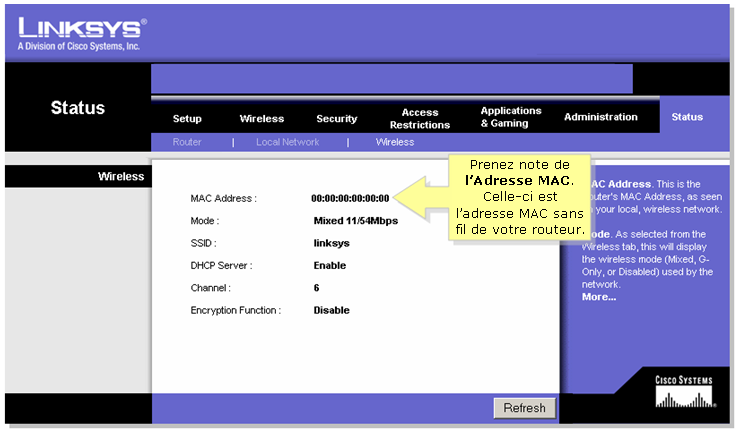Click the DHCP Server Enable value

330,265
